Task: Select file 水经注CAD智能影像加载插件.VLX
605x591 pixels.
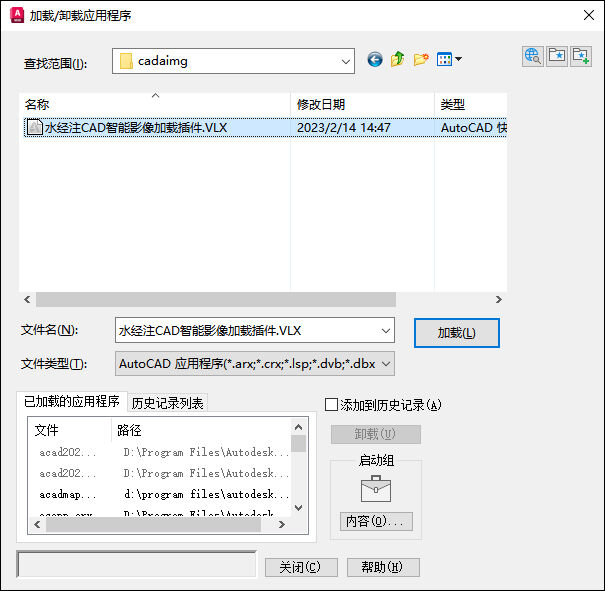Action: [x=136, y=127]
